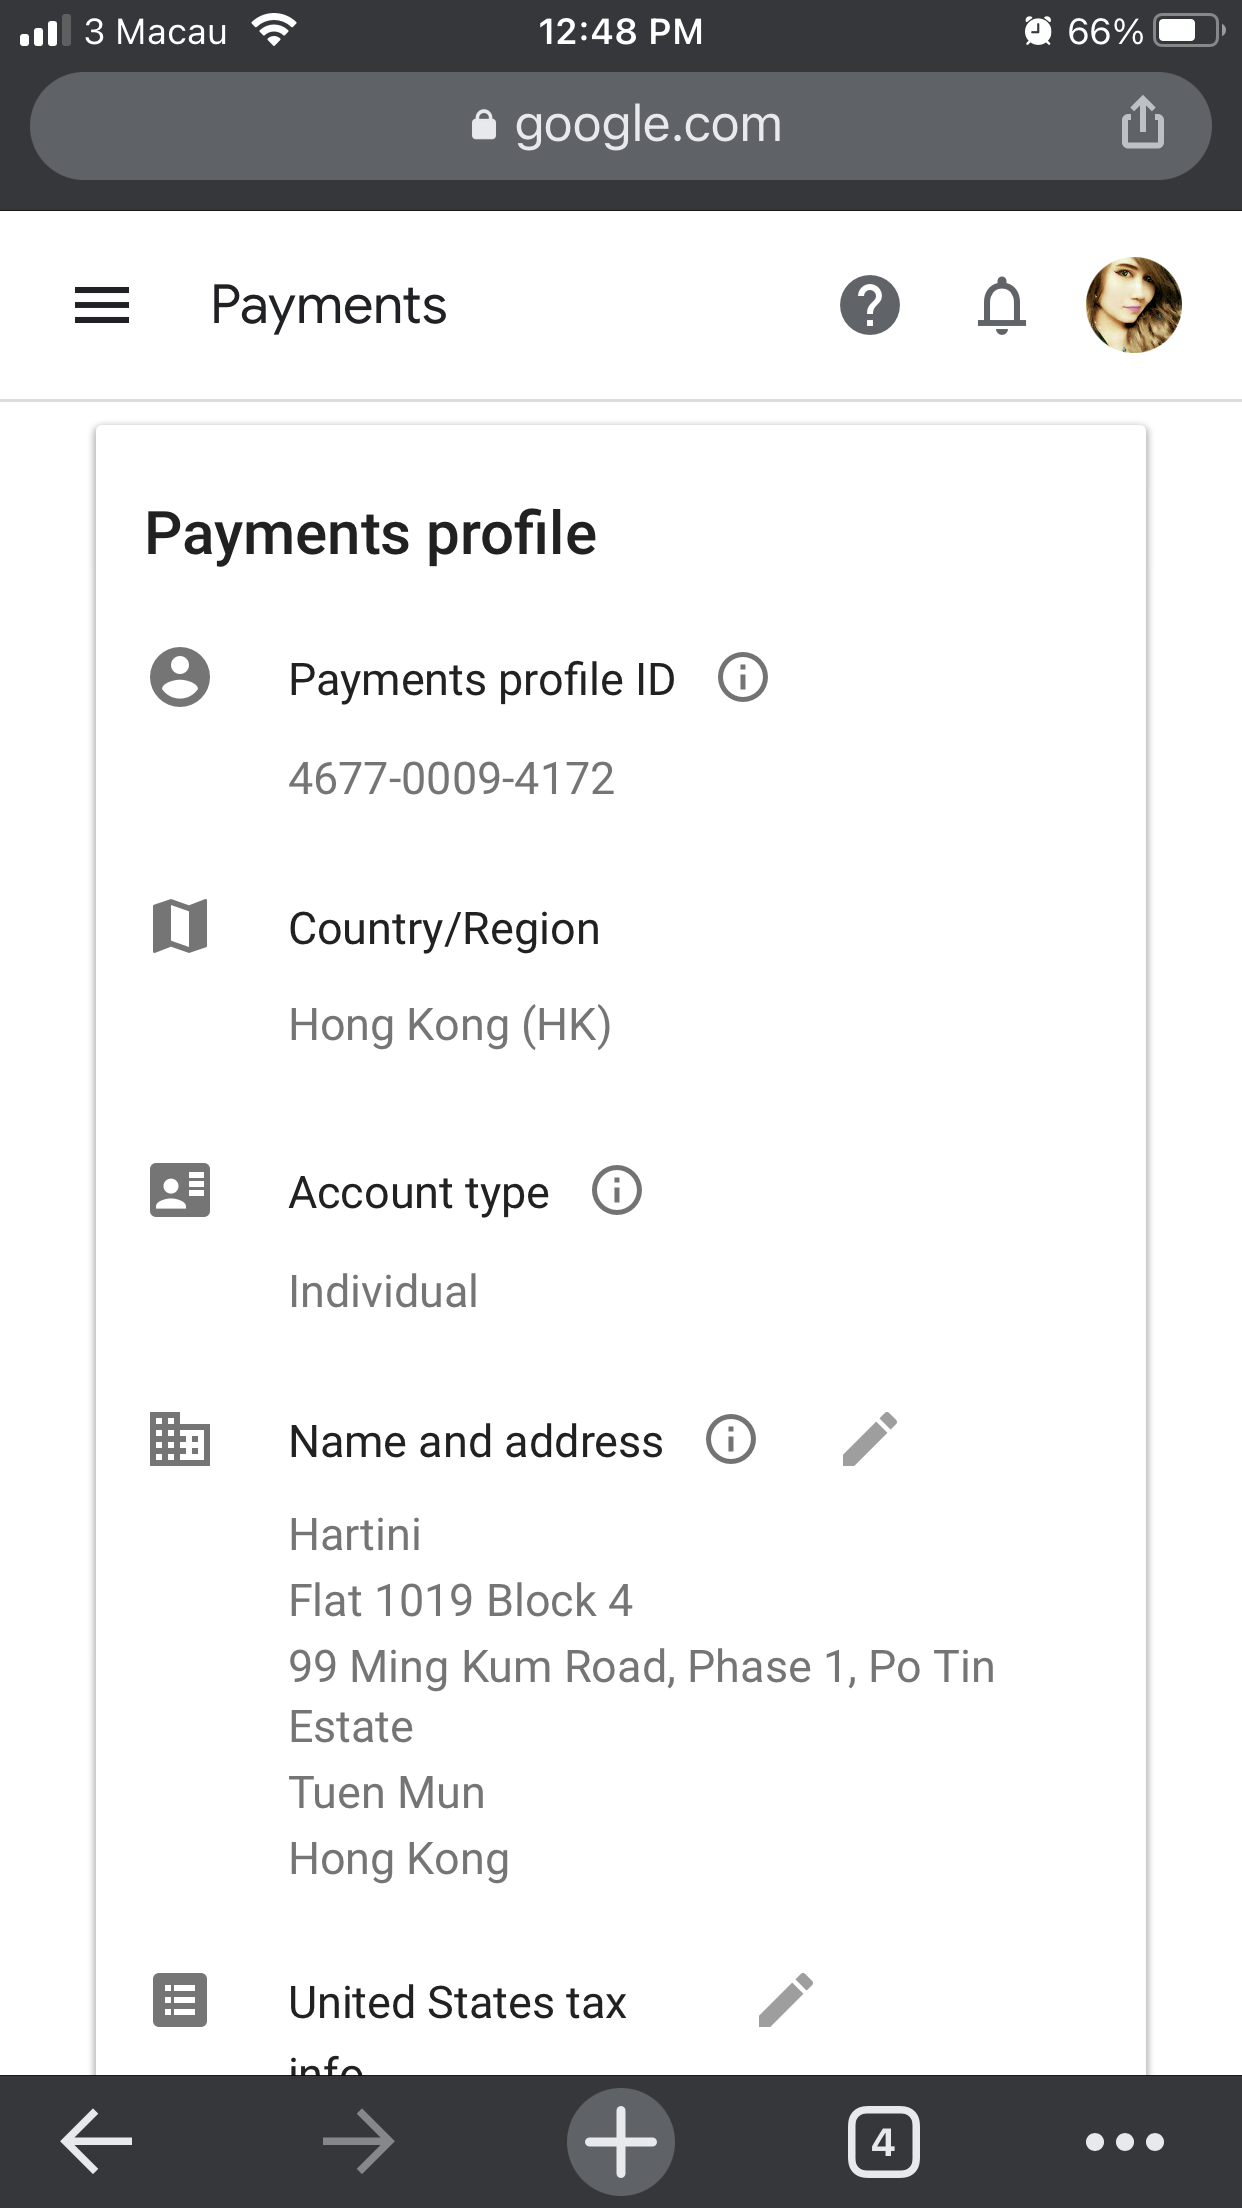
Task: Tap the Hong Kong (HK) region value
Action: 450,1026
